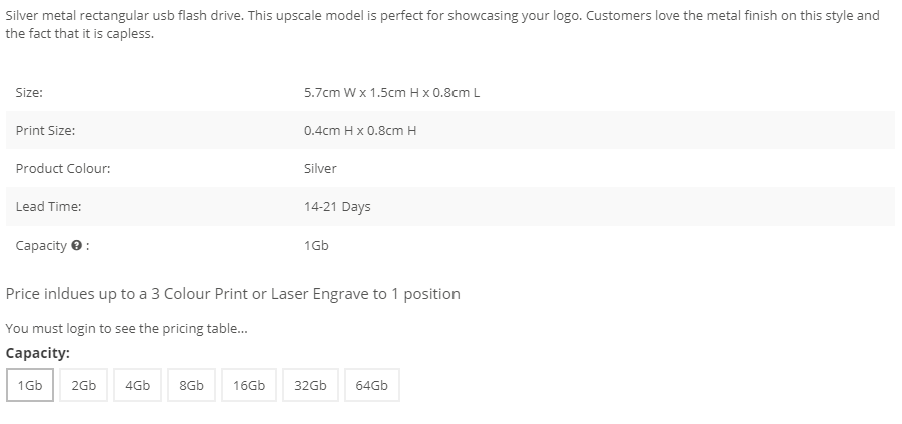Pick the 8Gb capacity option
This screenshot has width=902, height=424.
click(192, 385)
